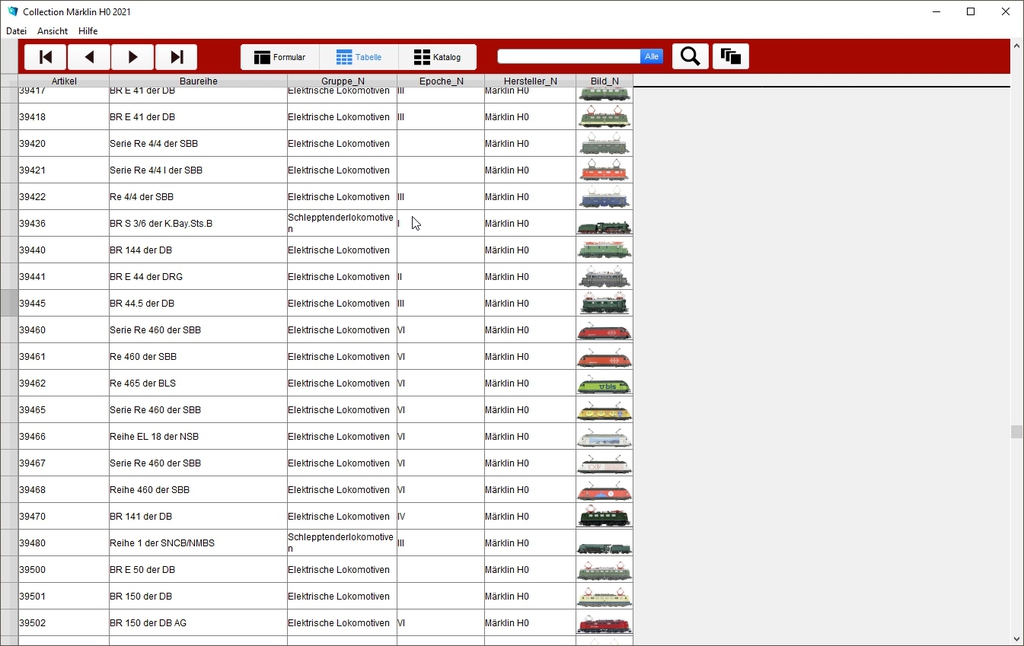
Task: Click the thumbnail of locomotive 39462
Action: coord(604,384)
